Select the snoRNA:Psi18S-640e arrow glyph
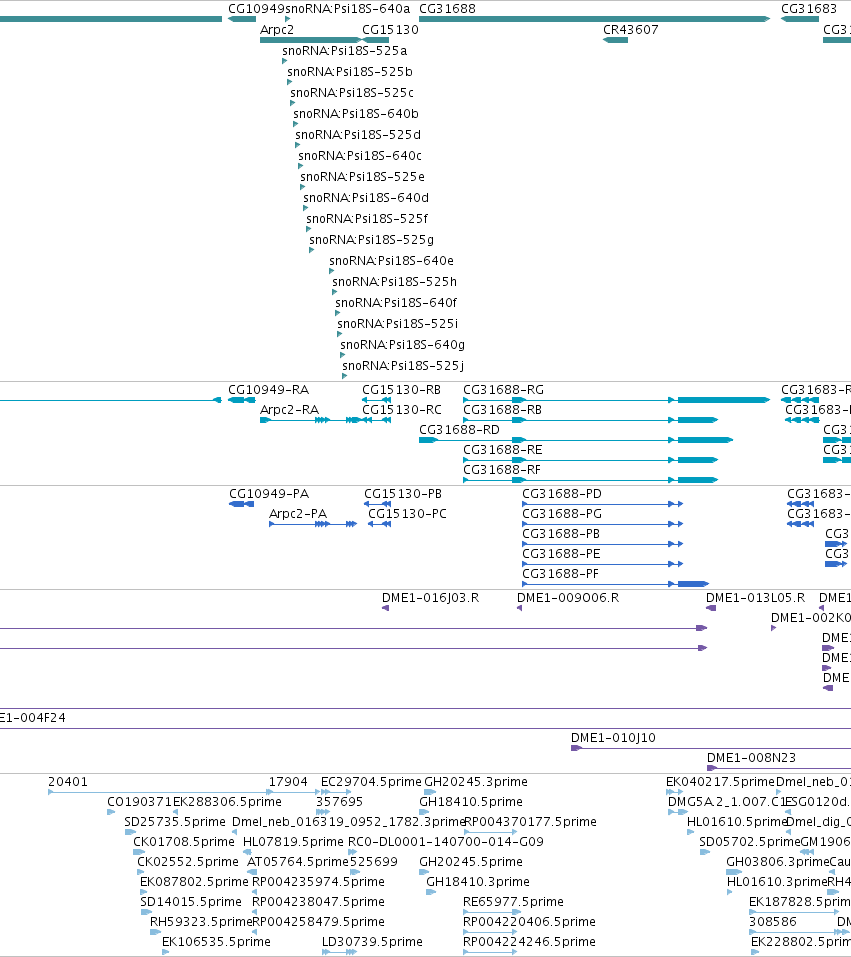 point(331,271)
